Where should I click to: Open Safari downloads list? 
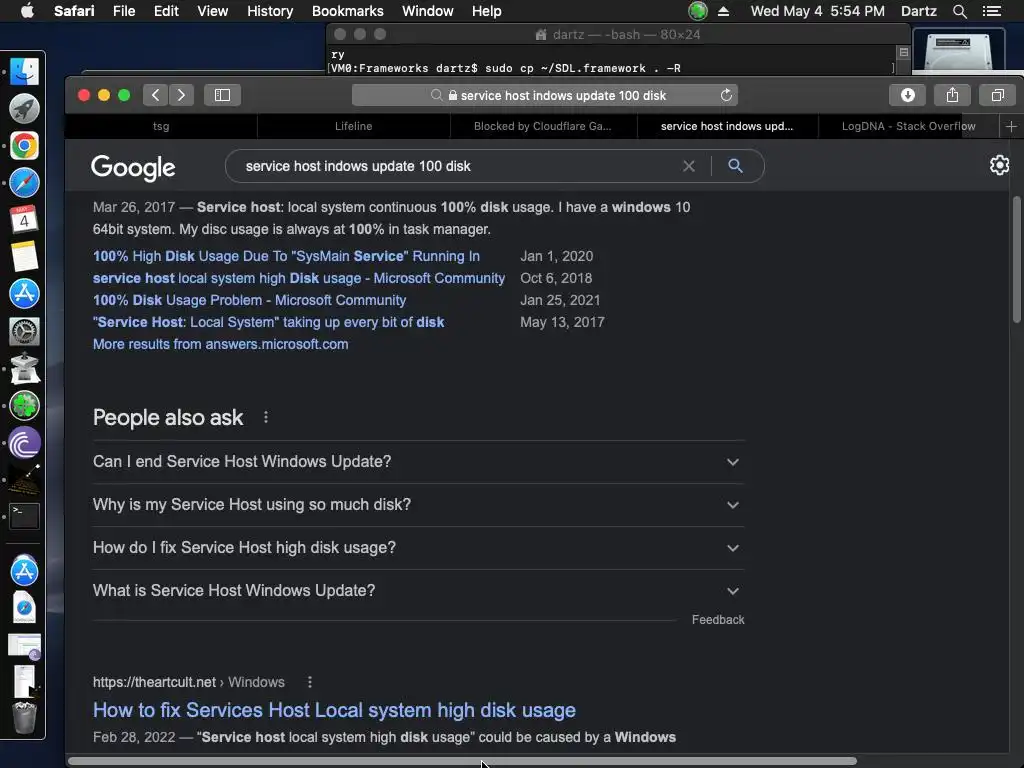tap(907, 95)
